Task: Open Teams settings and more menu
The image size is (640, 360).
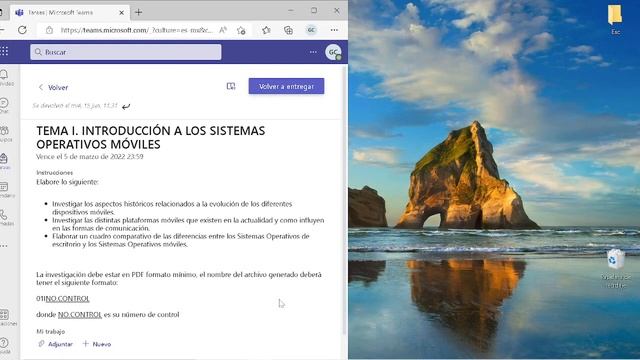Action: pyautogui.click(x=313, y=52)
